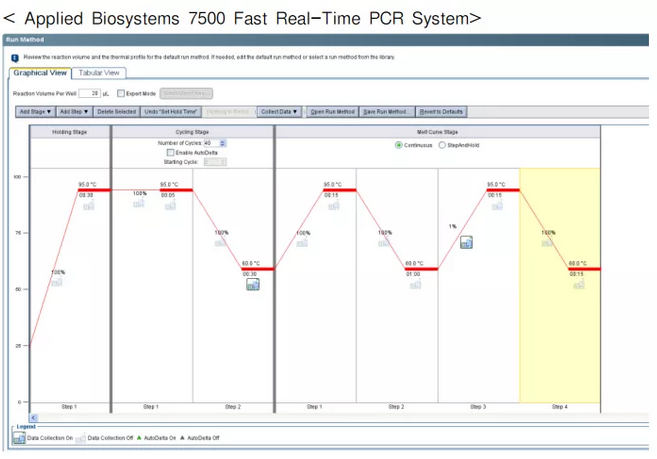Click the Revert to Defaults button
This screenshot has height=459, width=657.
tap(441, 112)
